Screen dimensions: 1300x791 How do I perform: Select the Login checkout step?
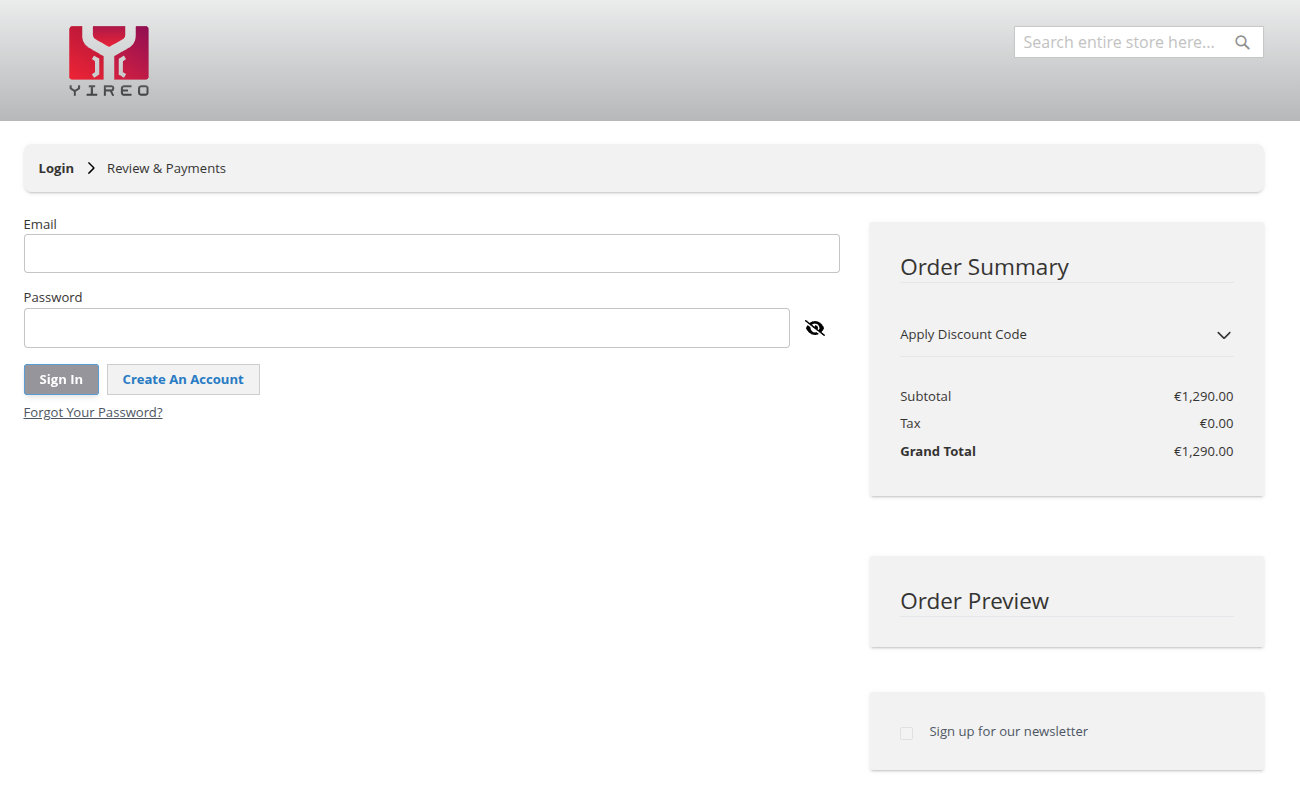tap(56, 168)
